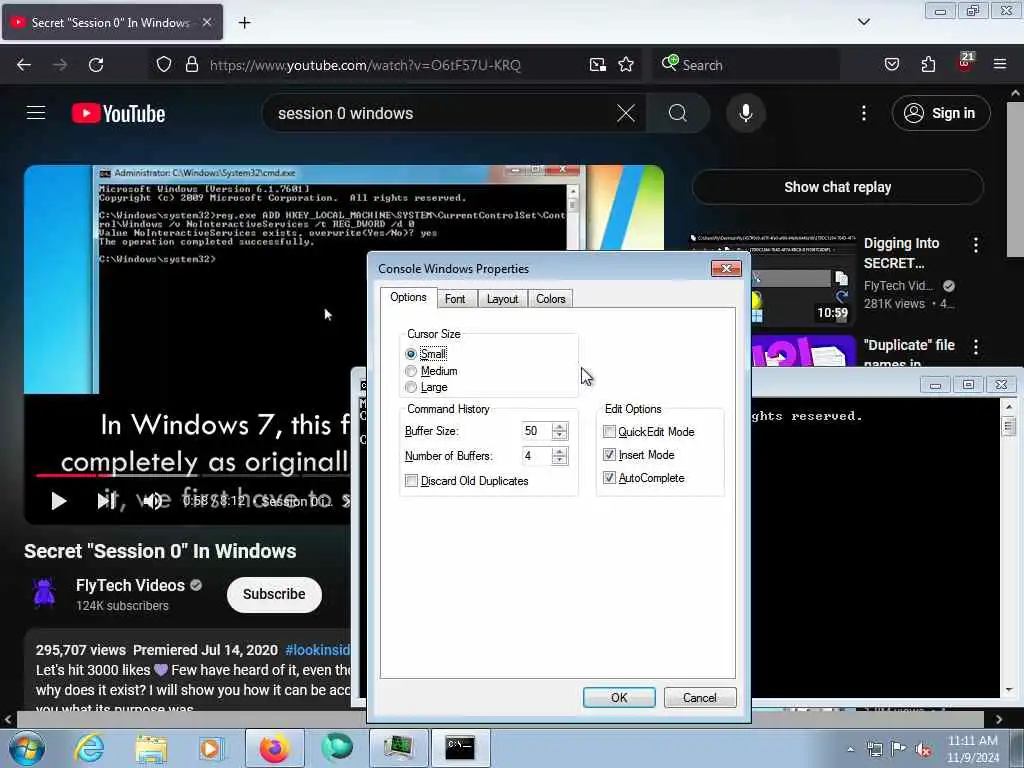Image resolution: width=1024 pixels, height=768 pixels.
Task: Close the Secret Session 0 tab
Action: coord(207,23)
